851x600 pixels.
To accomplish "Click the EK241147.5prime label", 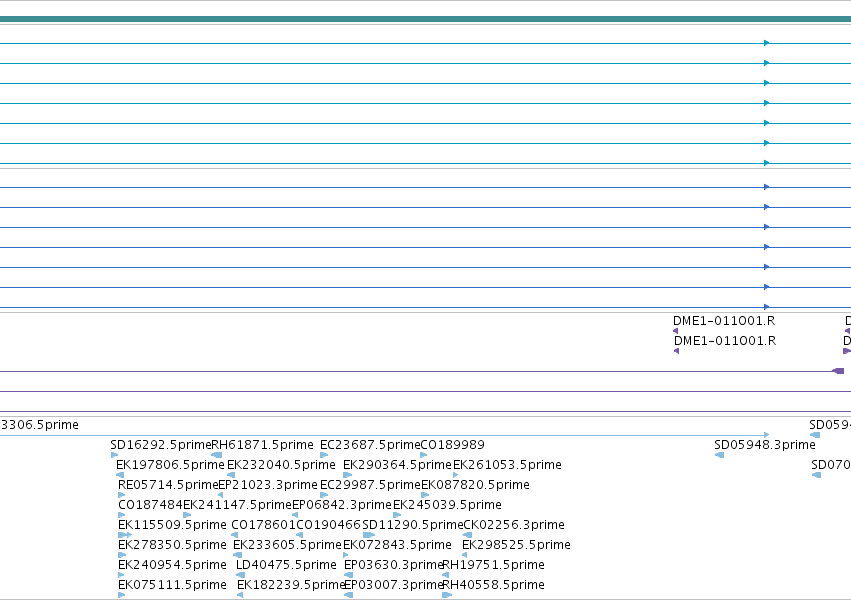I will click(237, 505).
